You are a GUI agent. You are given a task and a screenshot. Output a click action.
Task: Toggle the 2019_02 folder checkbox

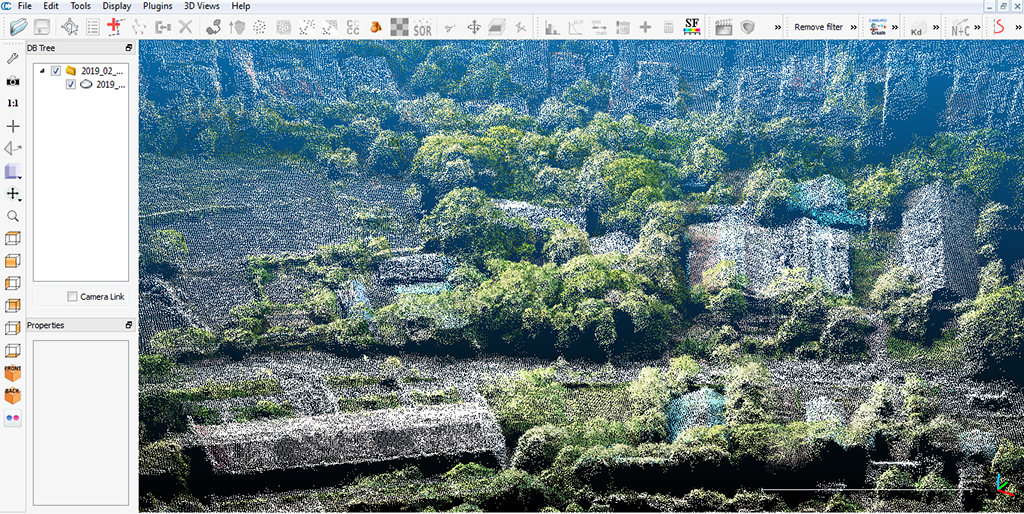[56, 71]
